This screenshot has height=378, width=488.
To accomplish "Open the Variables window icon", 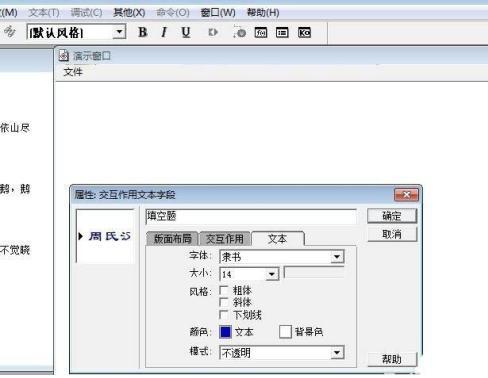I will tap(282, 32).
